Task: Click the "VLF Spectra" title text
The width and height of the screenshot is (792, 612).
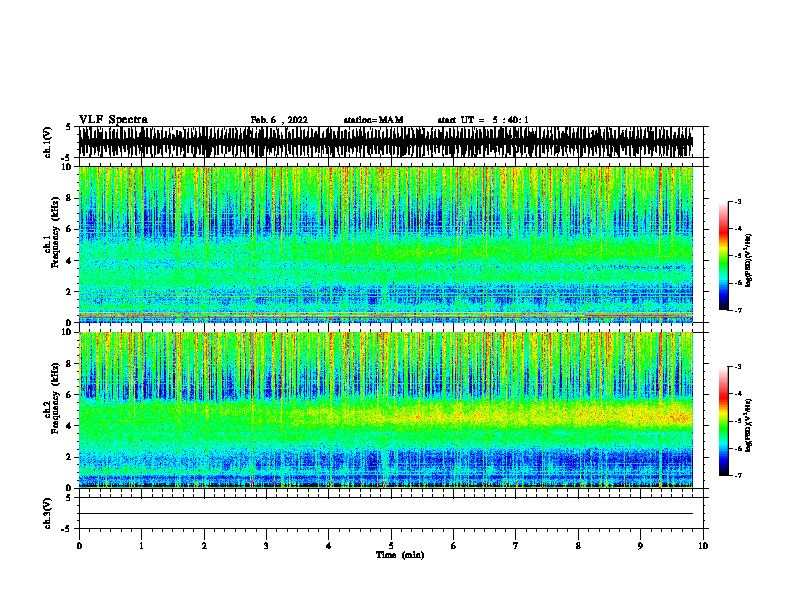Action: tap(113, 120)
